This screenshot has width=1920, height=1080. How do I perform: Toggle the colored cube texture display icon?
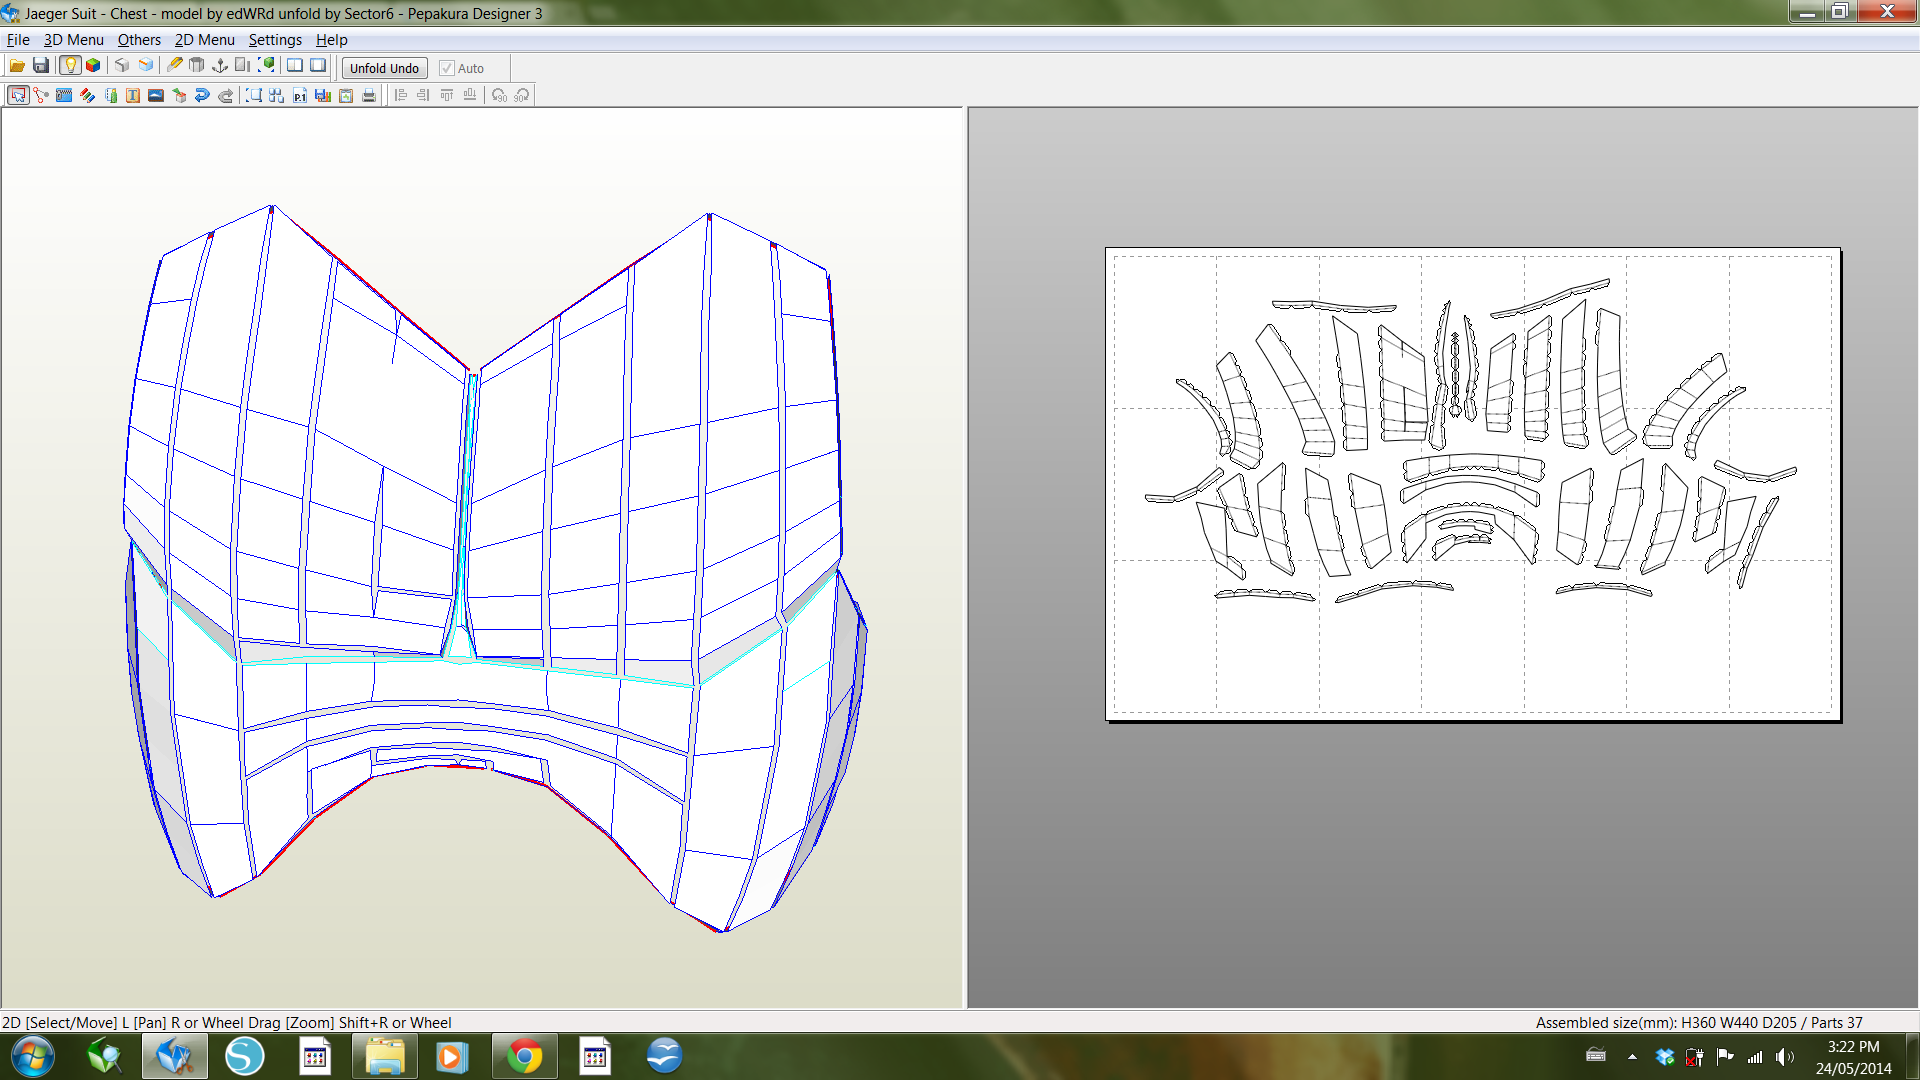93,66
